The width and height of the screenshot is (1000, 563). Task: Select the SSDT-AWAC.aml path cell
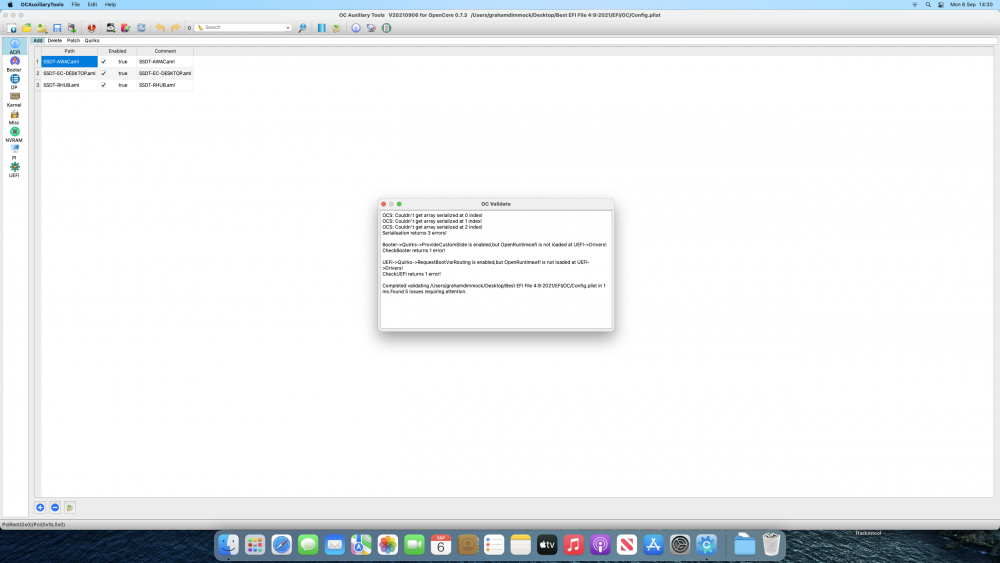pyautogui.click(x=70, y=62)
